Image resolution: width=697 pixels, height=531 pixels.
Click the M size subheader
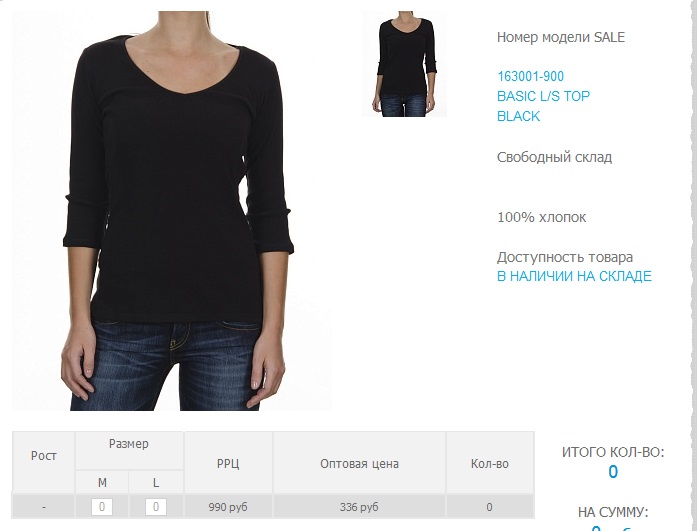click(x=102, y=482)
